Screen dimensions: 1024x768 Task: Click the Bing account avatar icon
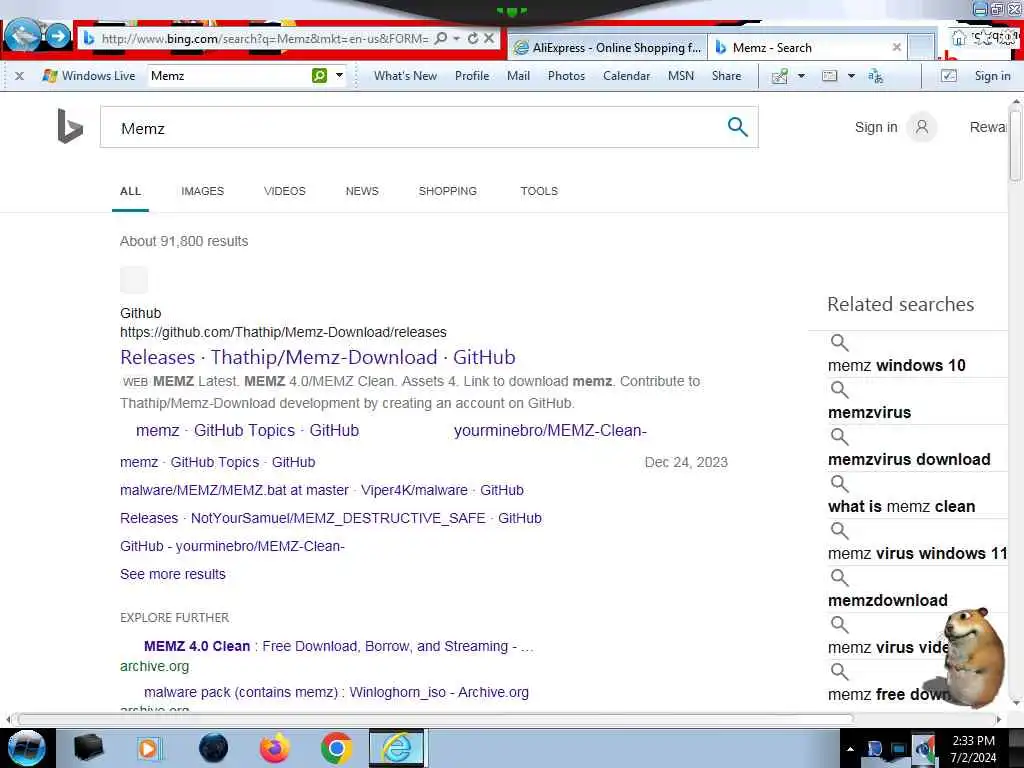[x=921, y=127]
